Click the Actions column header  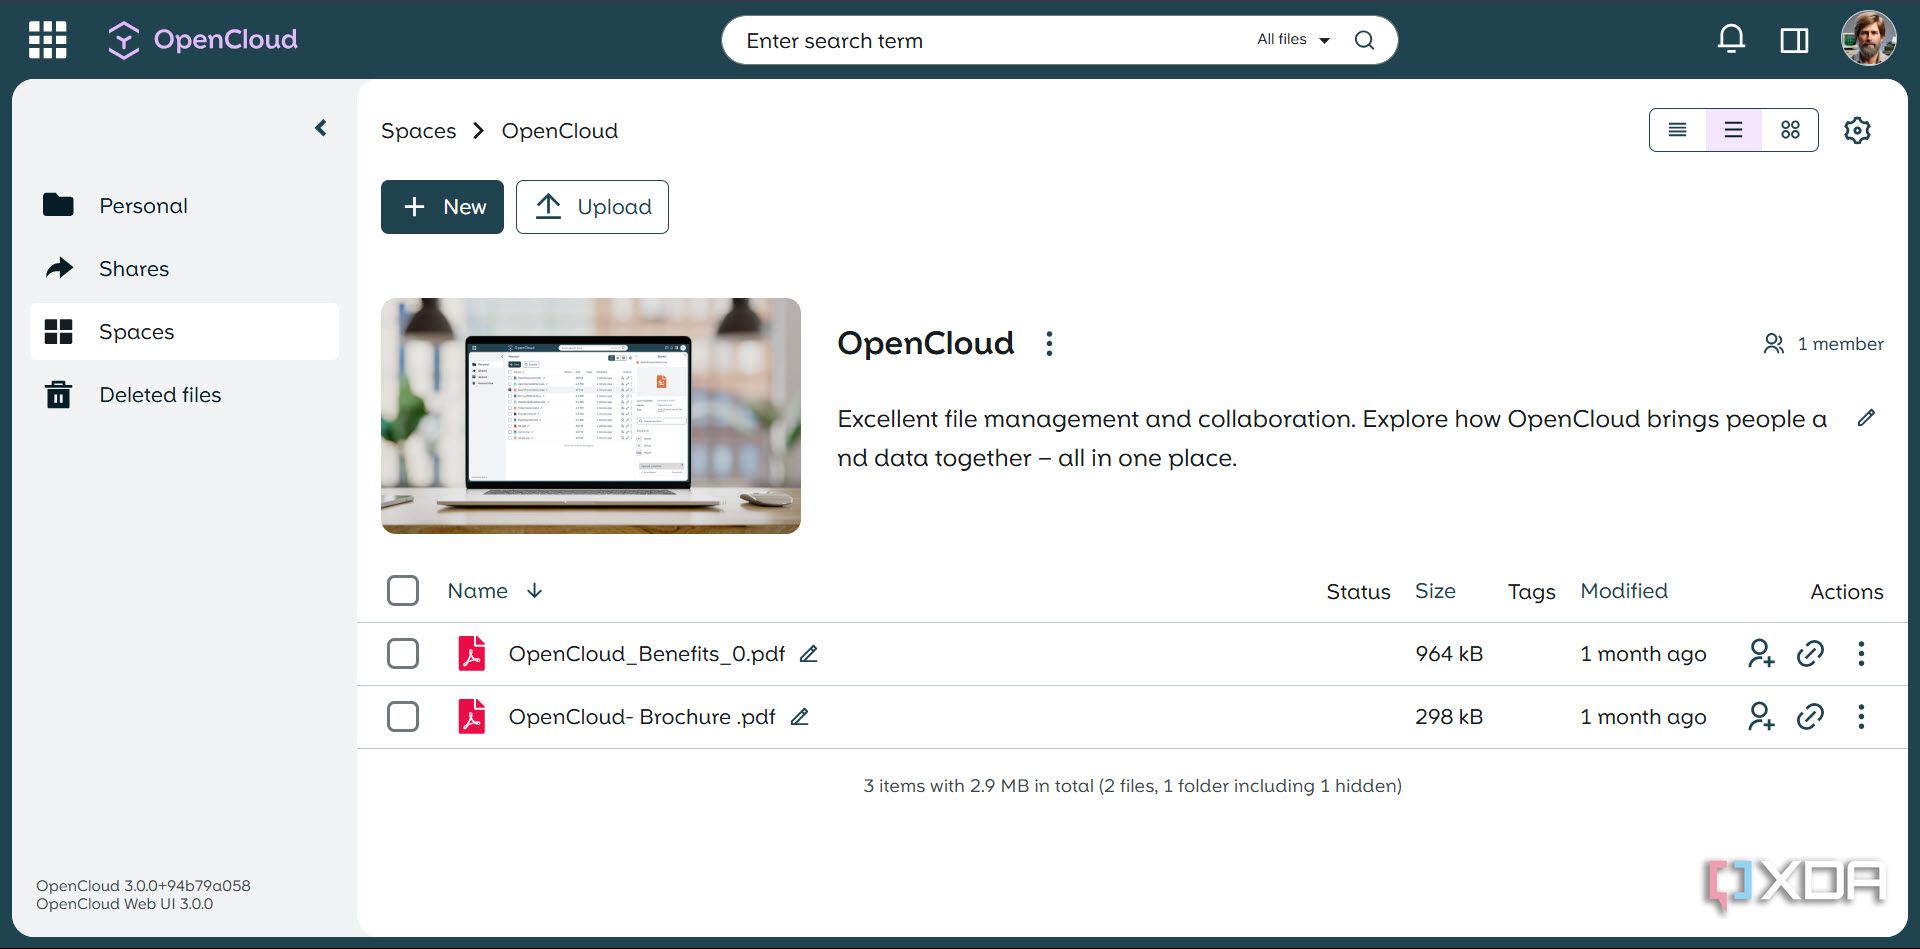point(1847,592)
